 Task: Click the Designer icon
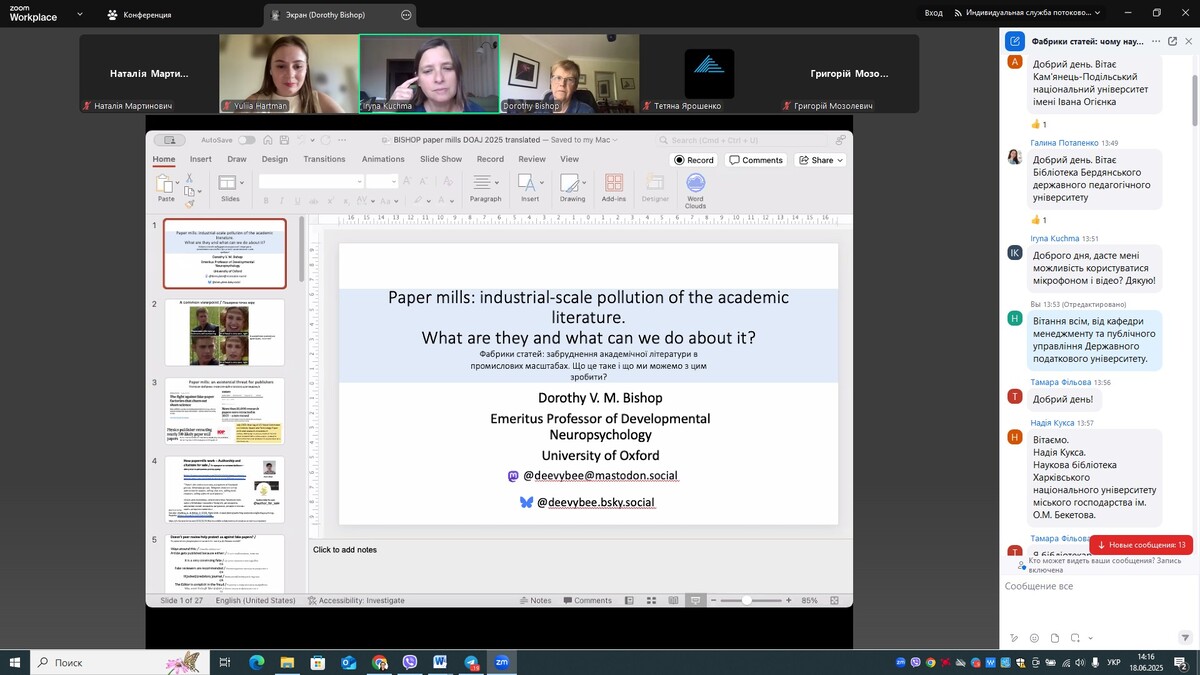(x=655, y=182)
